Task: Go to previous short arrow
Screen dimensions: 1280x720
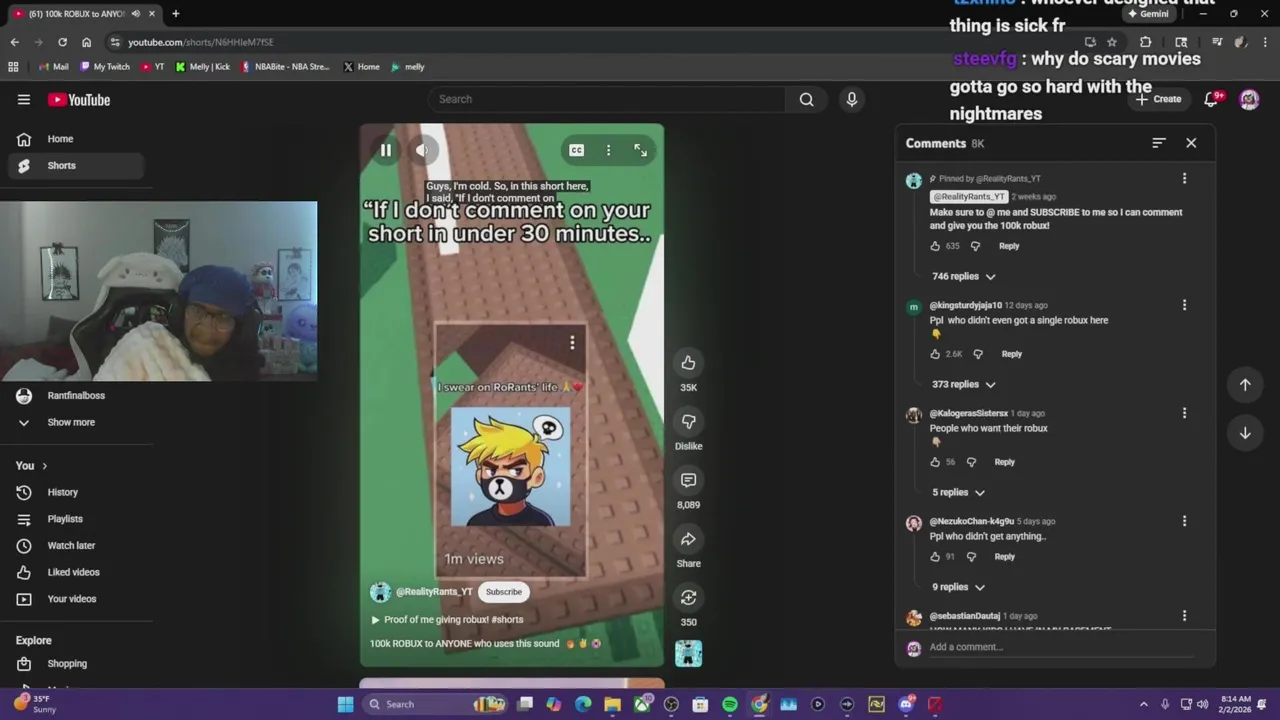Action: click(x=1245, y=385)
